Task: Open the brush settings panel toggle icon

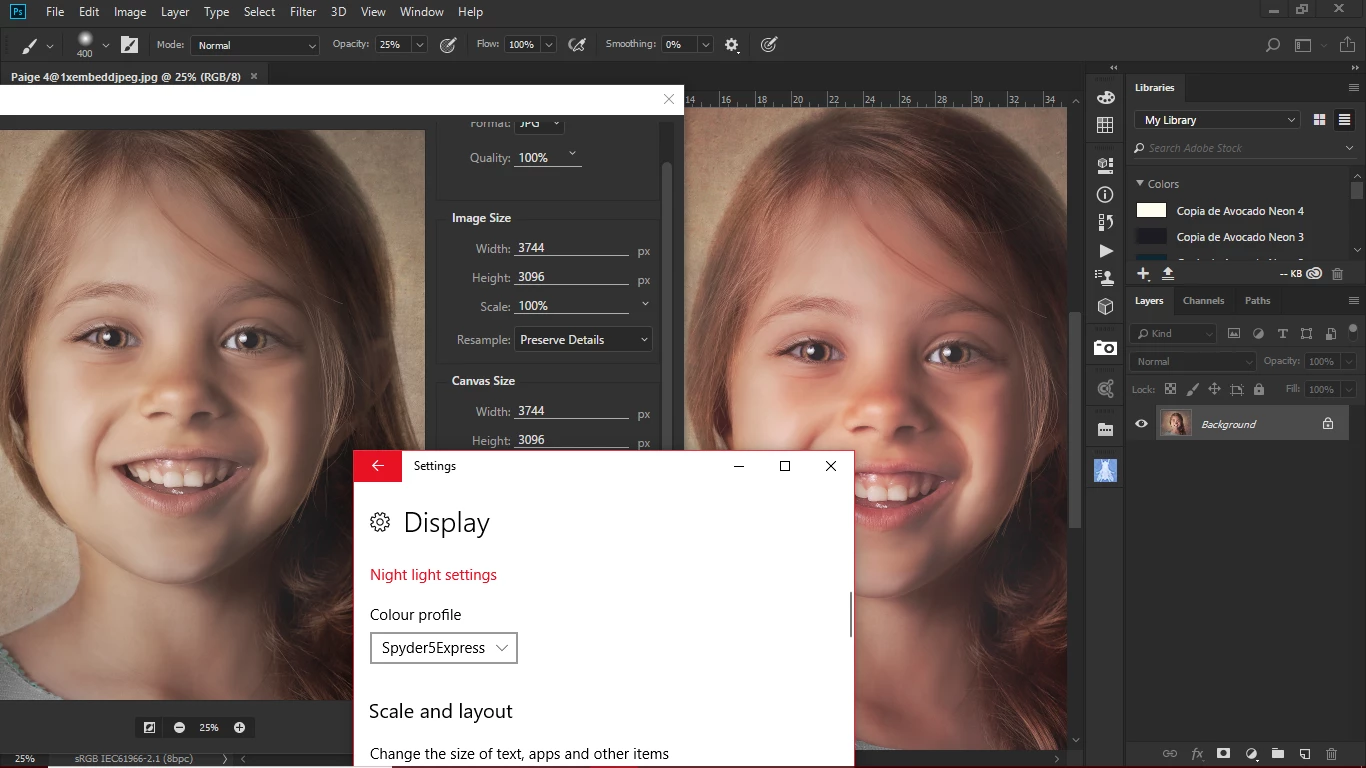Action: pos(129,45)
